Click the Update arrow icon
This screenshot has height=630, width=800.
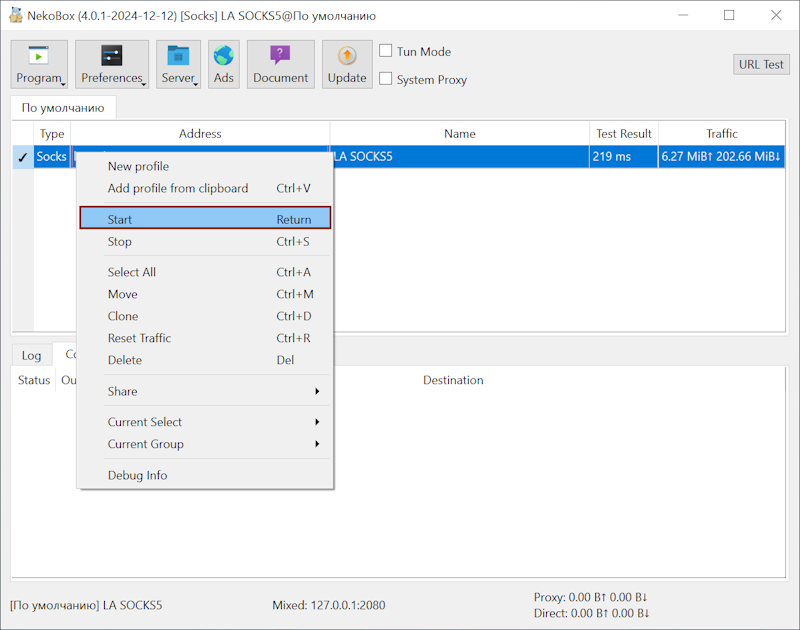346,57
